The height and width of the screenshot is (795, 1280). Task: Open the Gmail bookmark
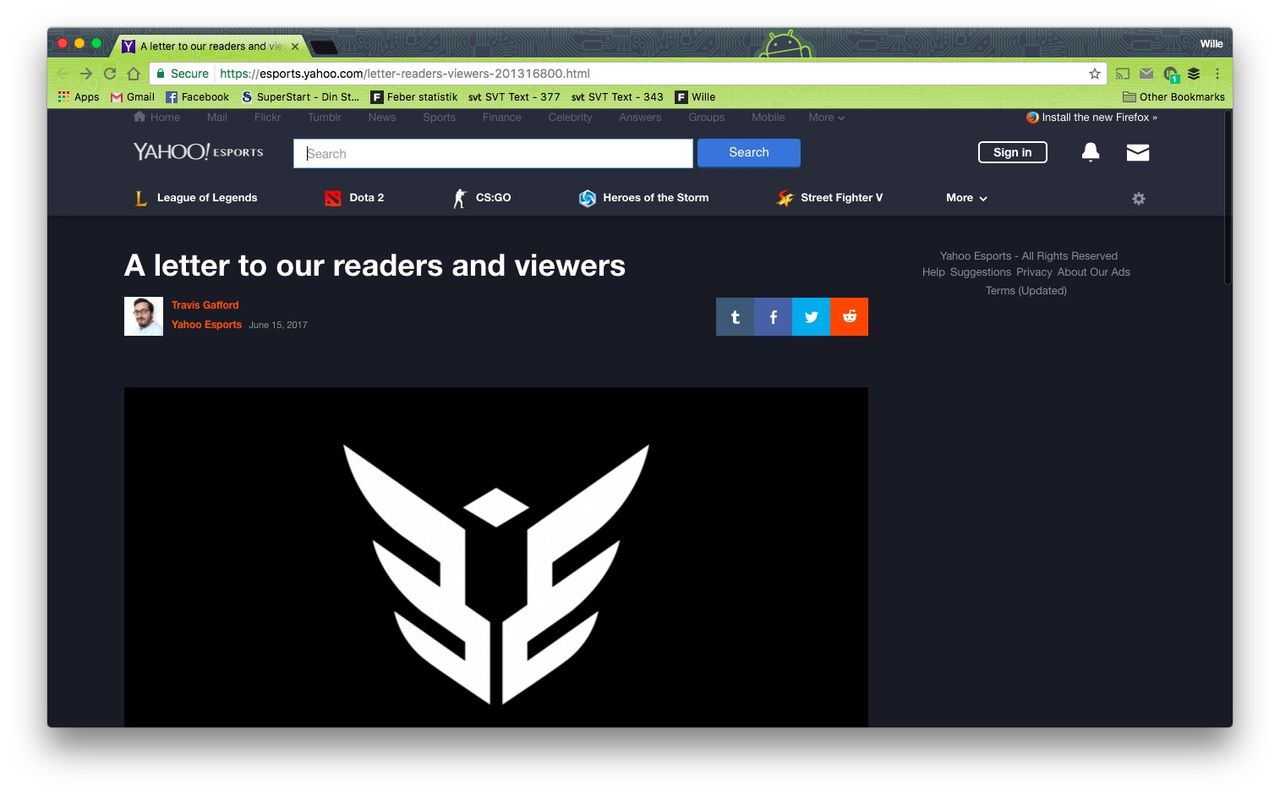[132, 97]
